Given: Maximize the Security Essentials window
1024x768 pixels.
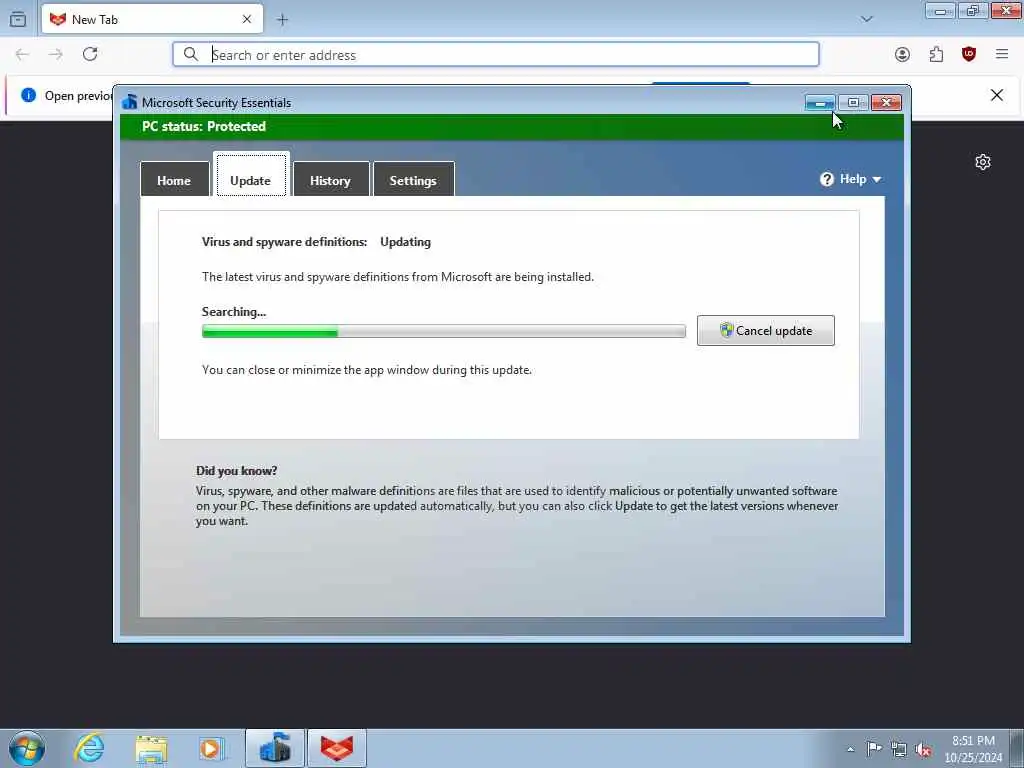Looking at the screenshot, I should click(x=853, y=103).
